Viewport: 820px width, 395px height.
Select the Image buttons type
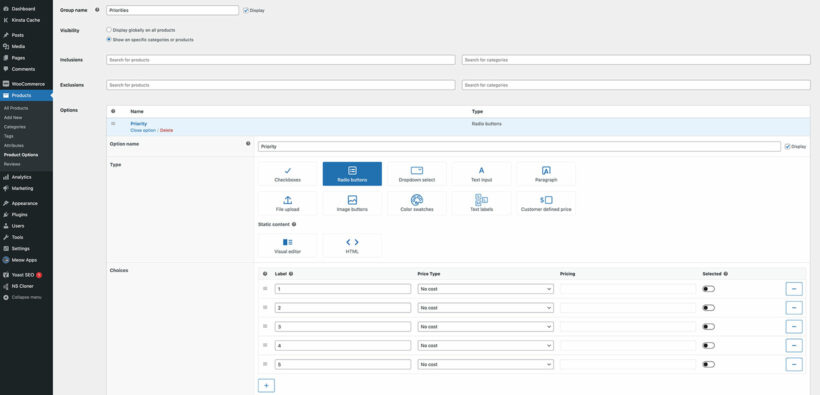(352, 203)
